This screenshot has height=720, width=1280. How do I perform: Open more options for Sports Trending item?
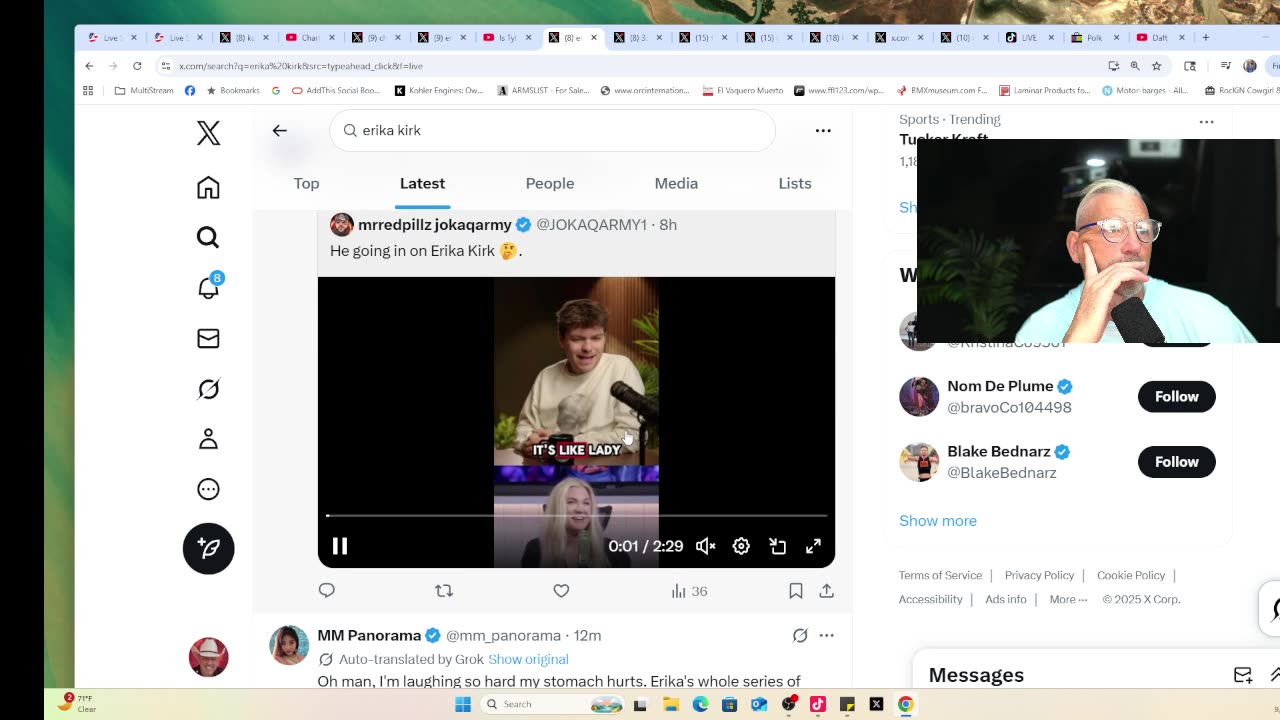click(x=1206, y=122)
